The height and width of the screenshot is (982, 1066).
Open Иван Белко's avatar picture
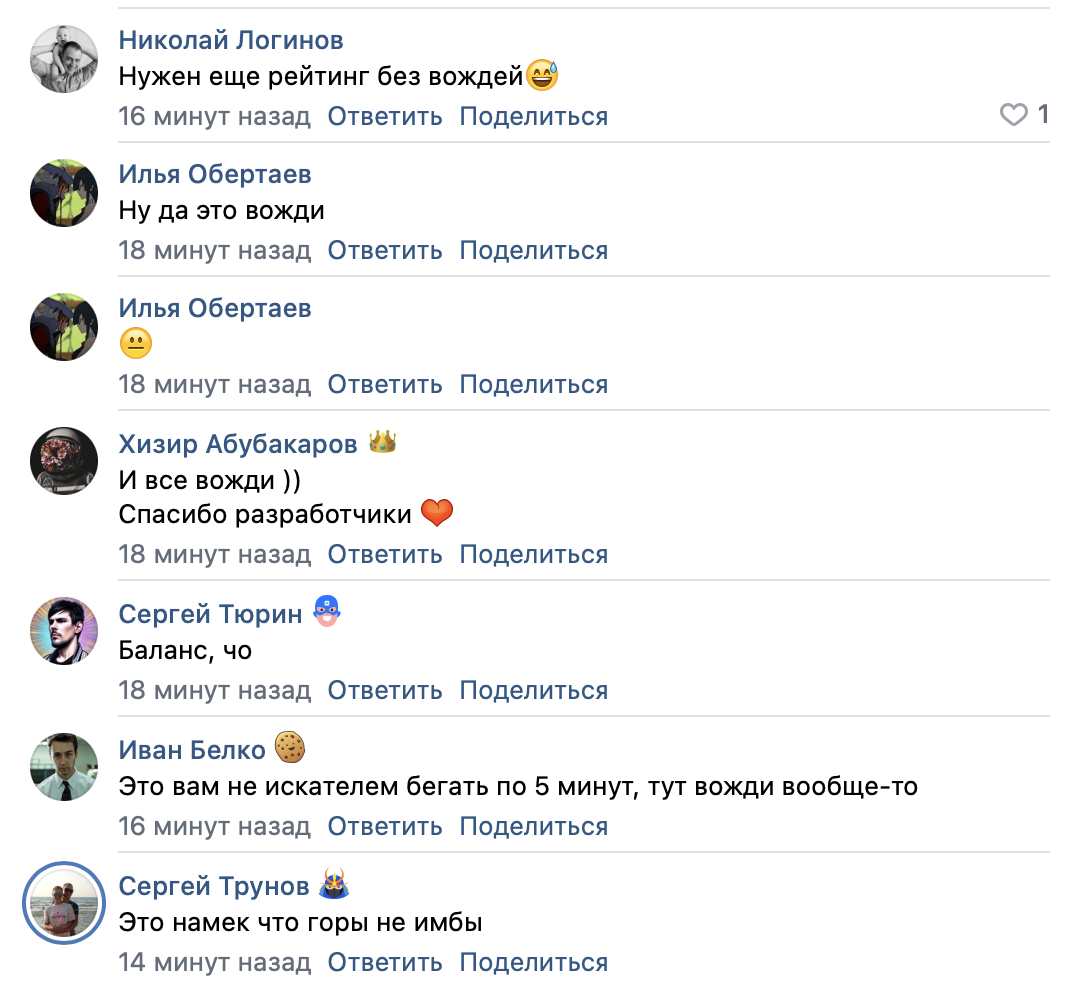click(64, 767)
